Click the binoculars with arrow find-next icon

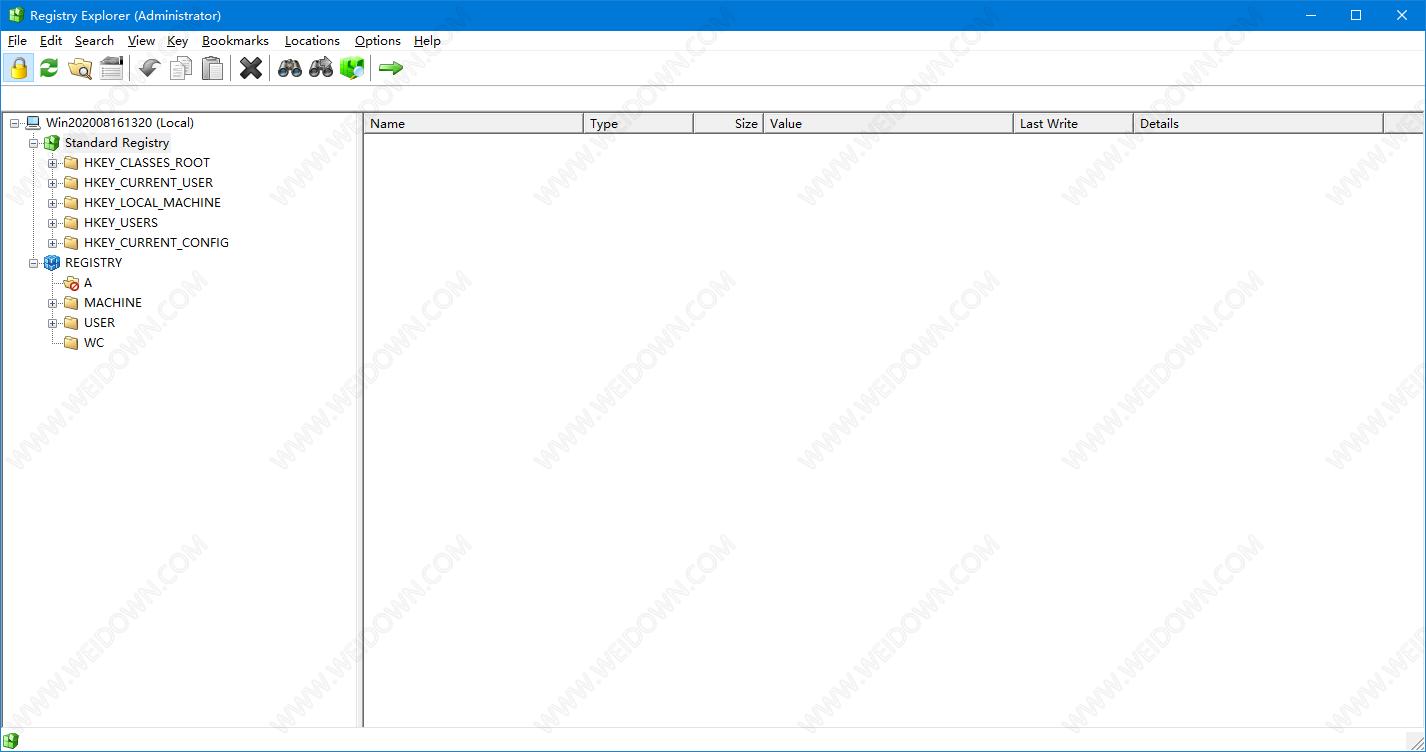[x=321, y=68]
